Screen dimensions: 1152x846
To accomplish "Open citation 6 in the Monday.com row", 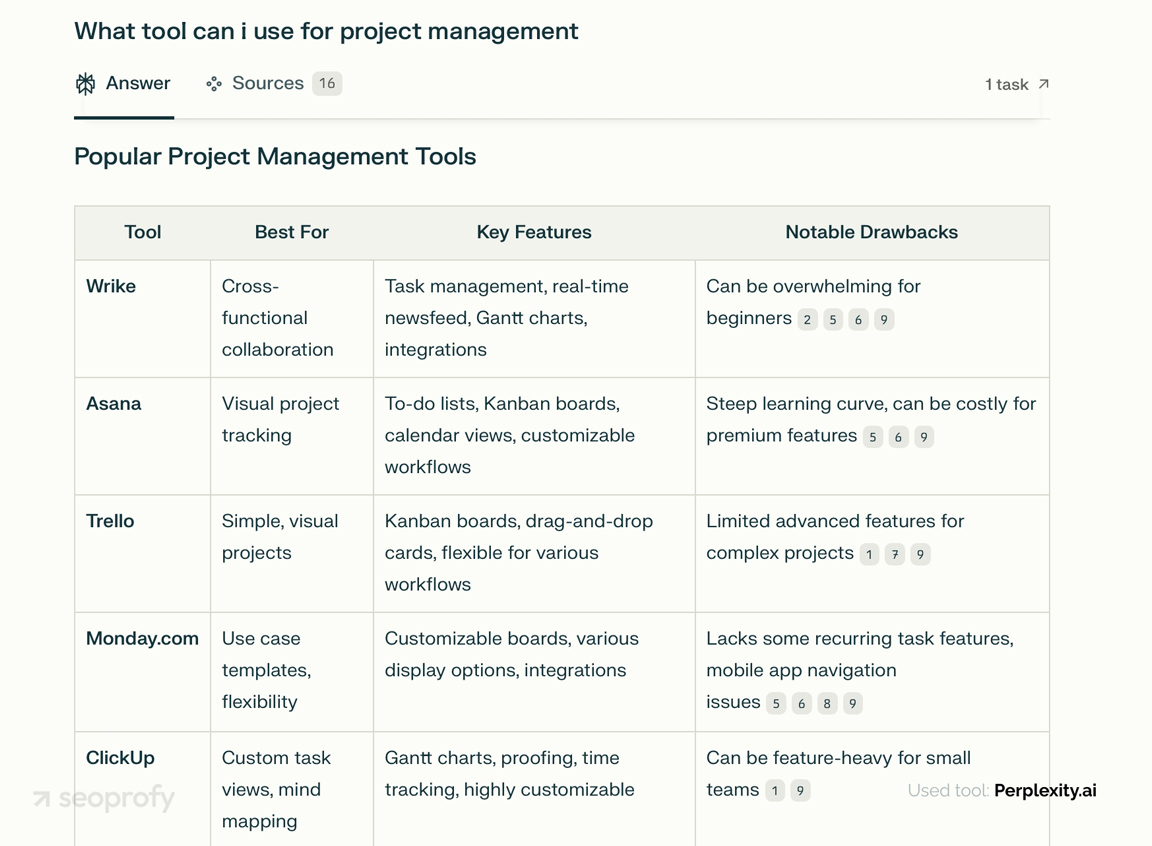I will tap(802, 704).
